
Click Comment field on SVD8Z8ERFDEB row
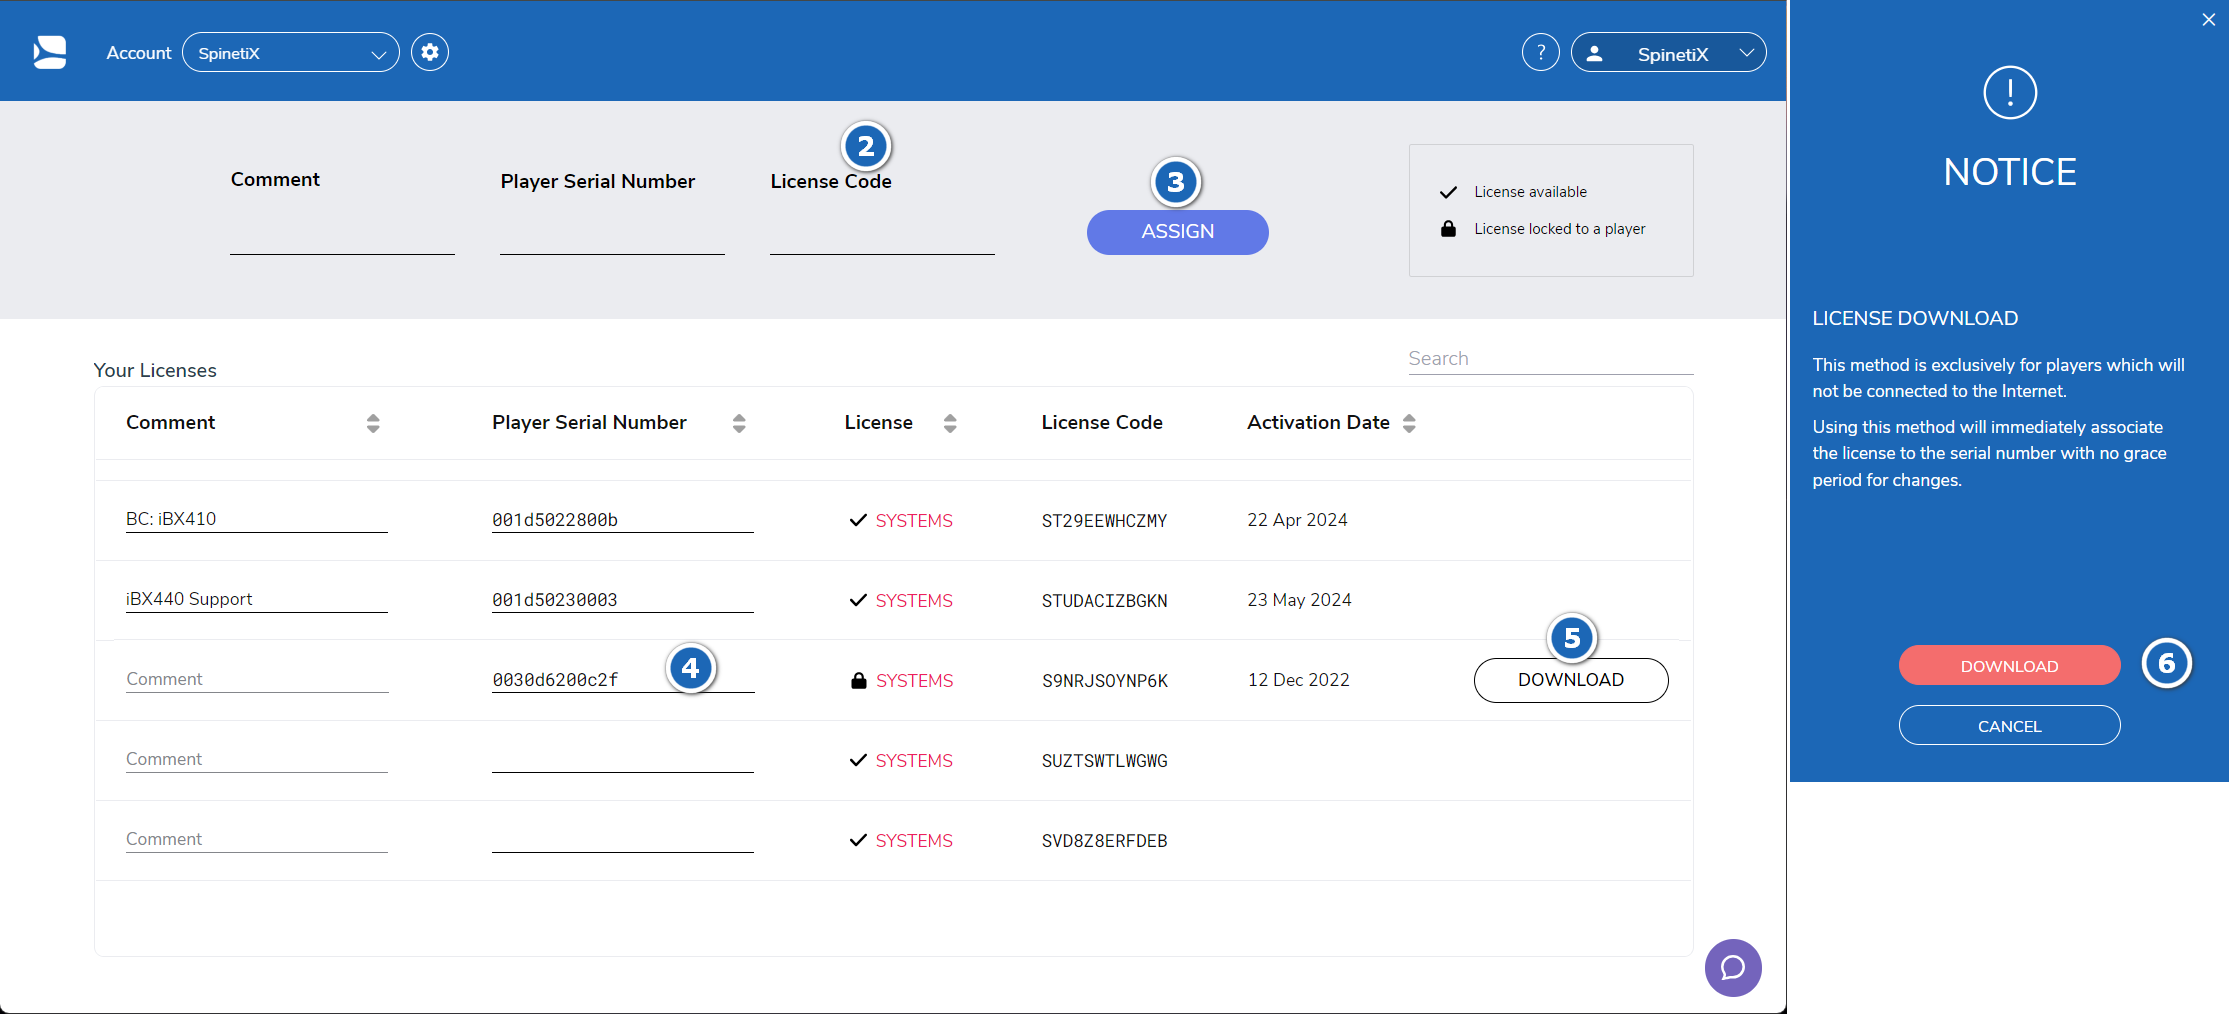[x=256, y=839]
